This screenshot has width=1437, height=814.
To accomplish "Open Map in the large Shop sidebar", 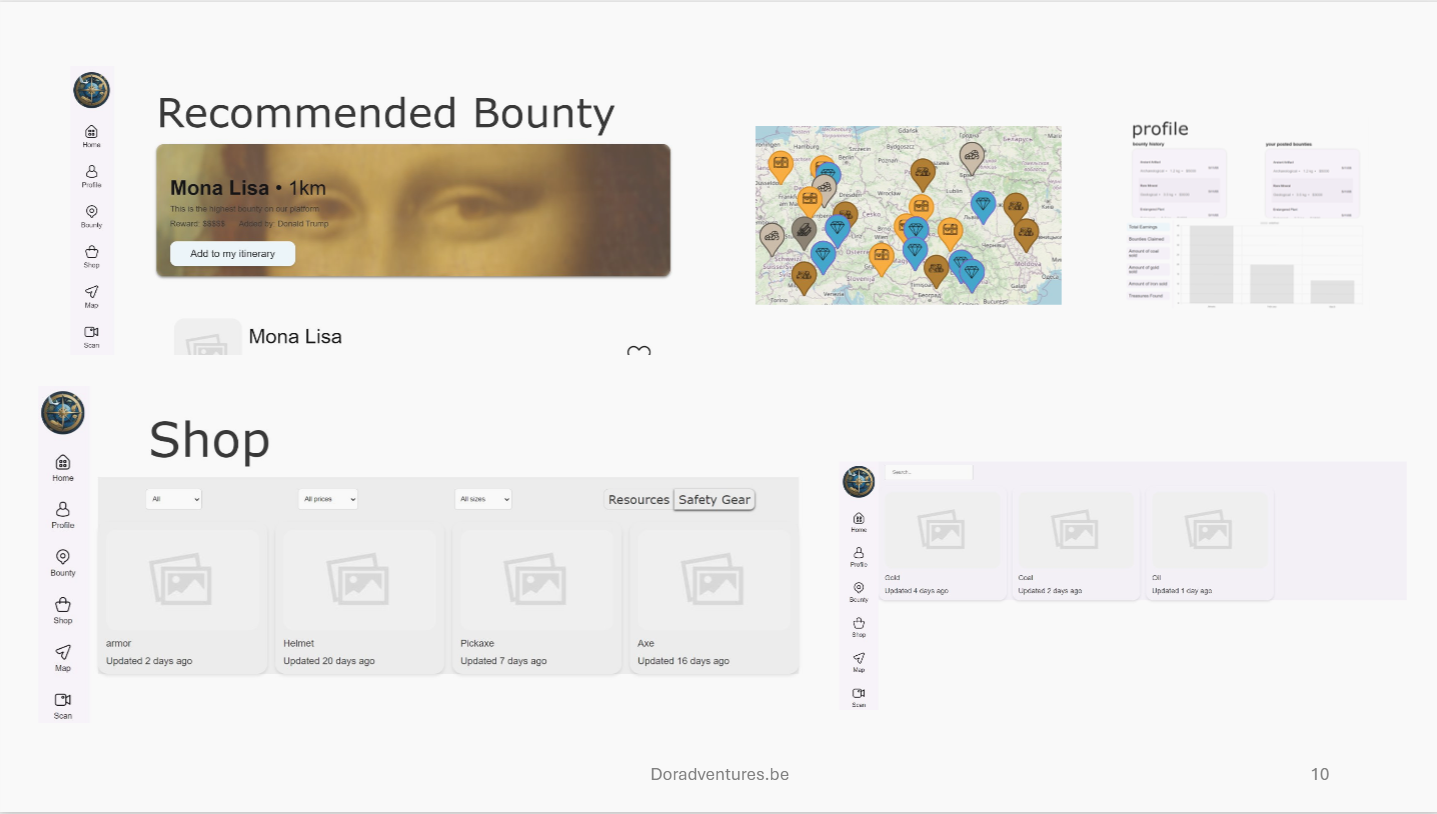I will [x=63, y=658].
